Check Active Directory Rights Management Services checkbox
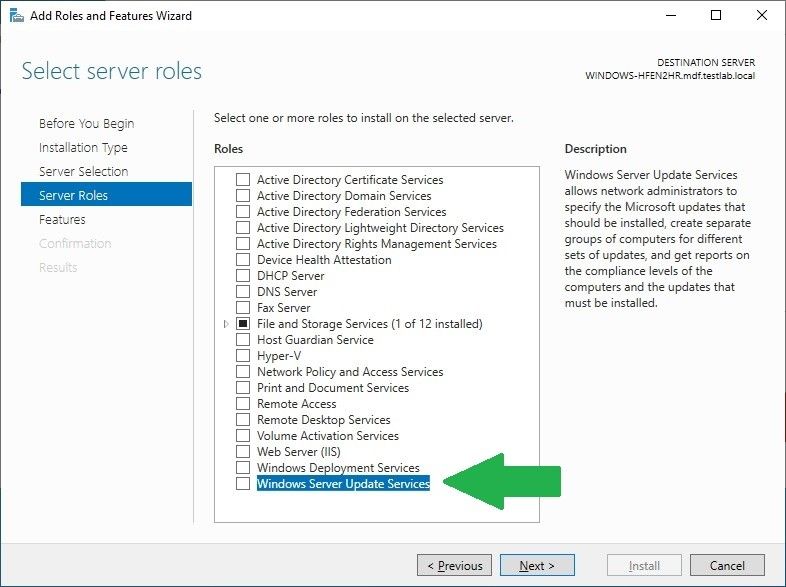This screenshot has height=587, width=786. point(243,244)
